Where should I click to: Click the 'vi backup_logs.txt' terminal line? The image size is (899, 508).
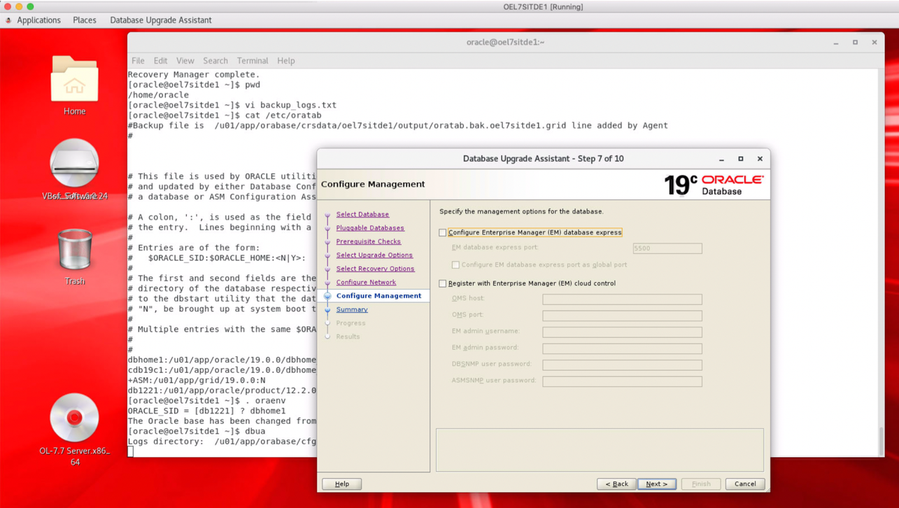tap(232, 105)
